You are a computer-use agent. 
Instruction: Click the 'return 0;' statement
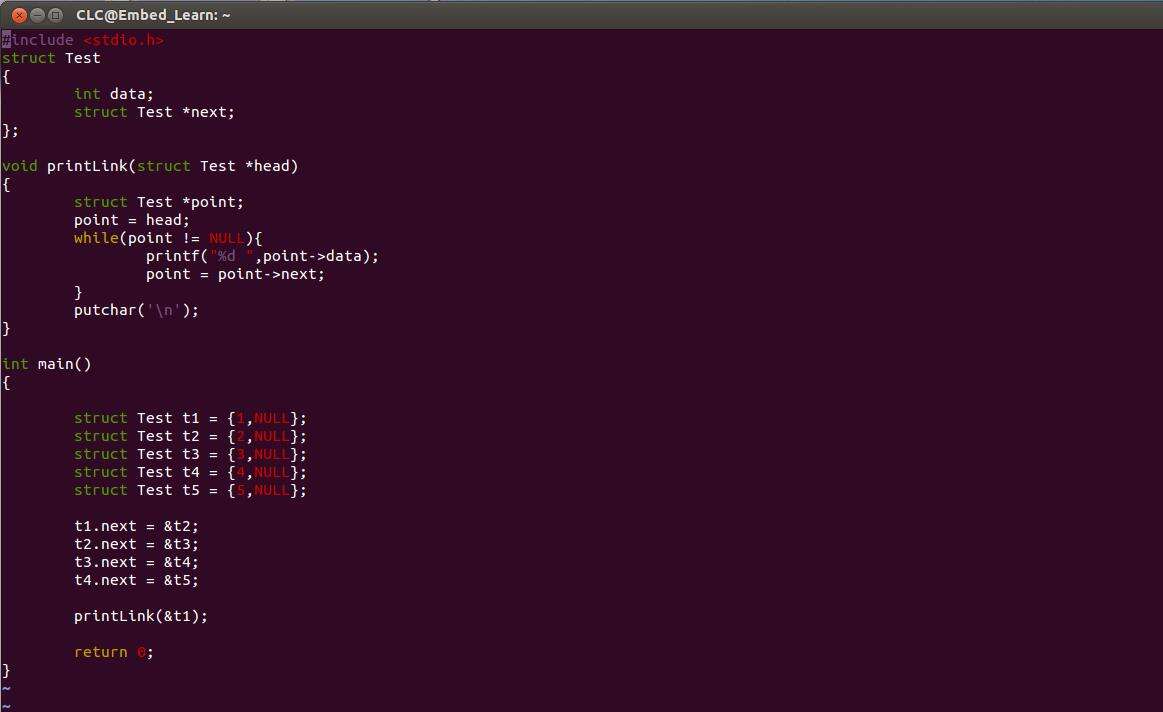(114, 652)
